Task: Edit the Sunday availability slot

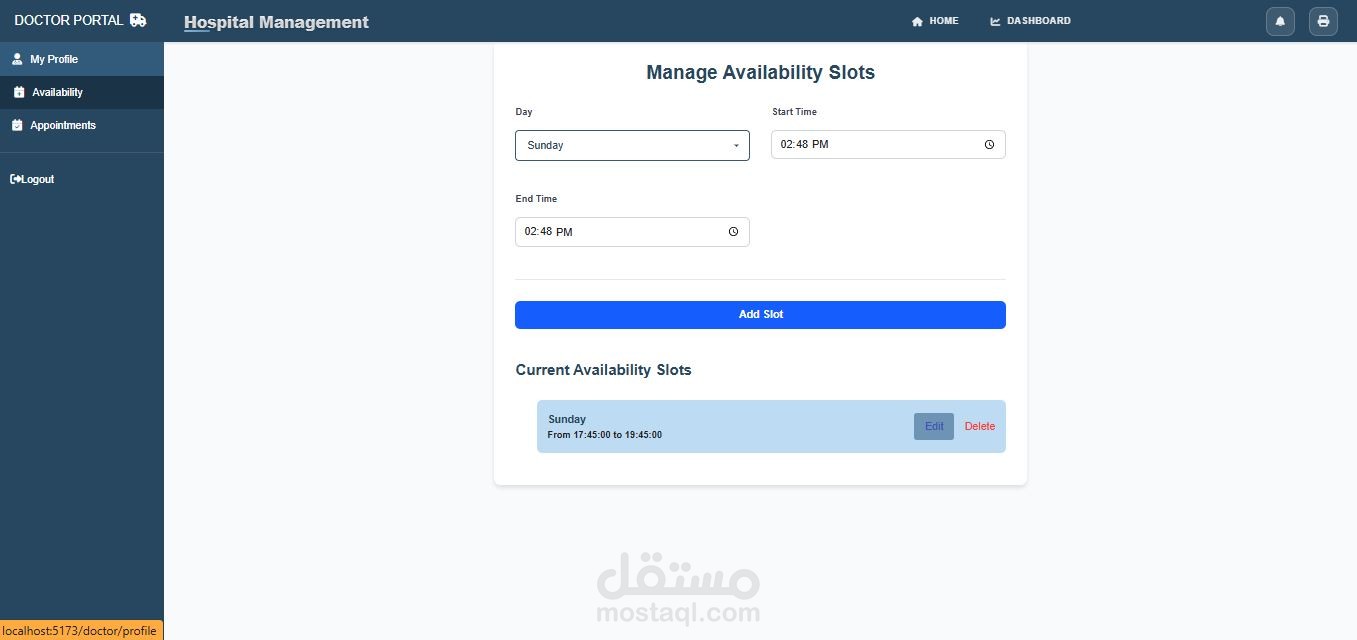Action: tap(934, 426)
